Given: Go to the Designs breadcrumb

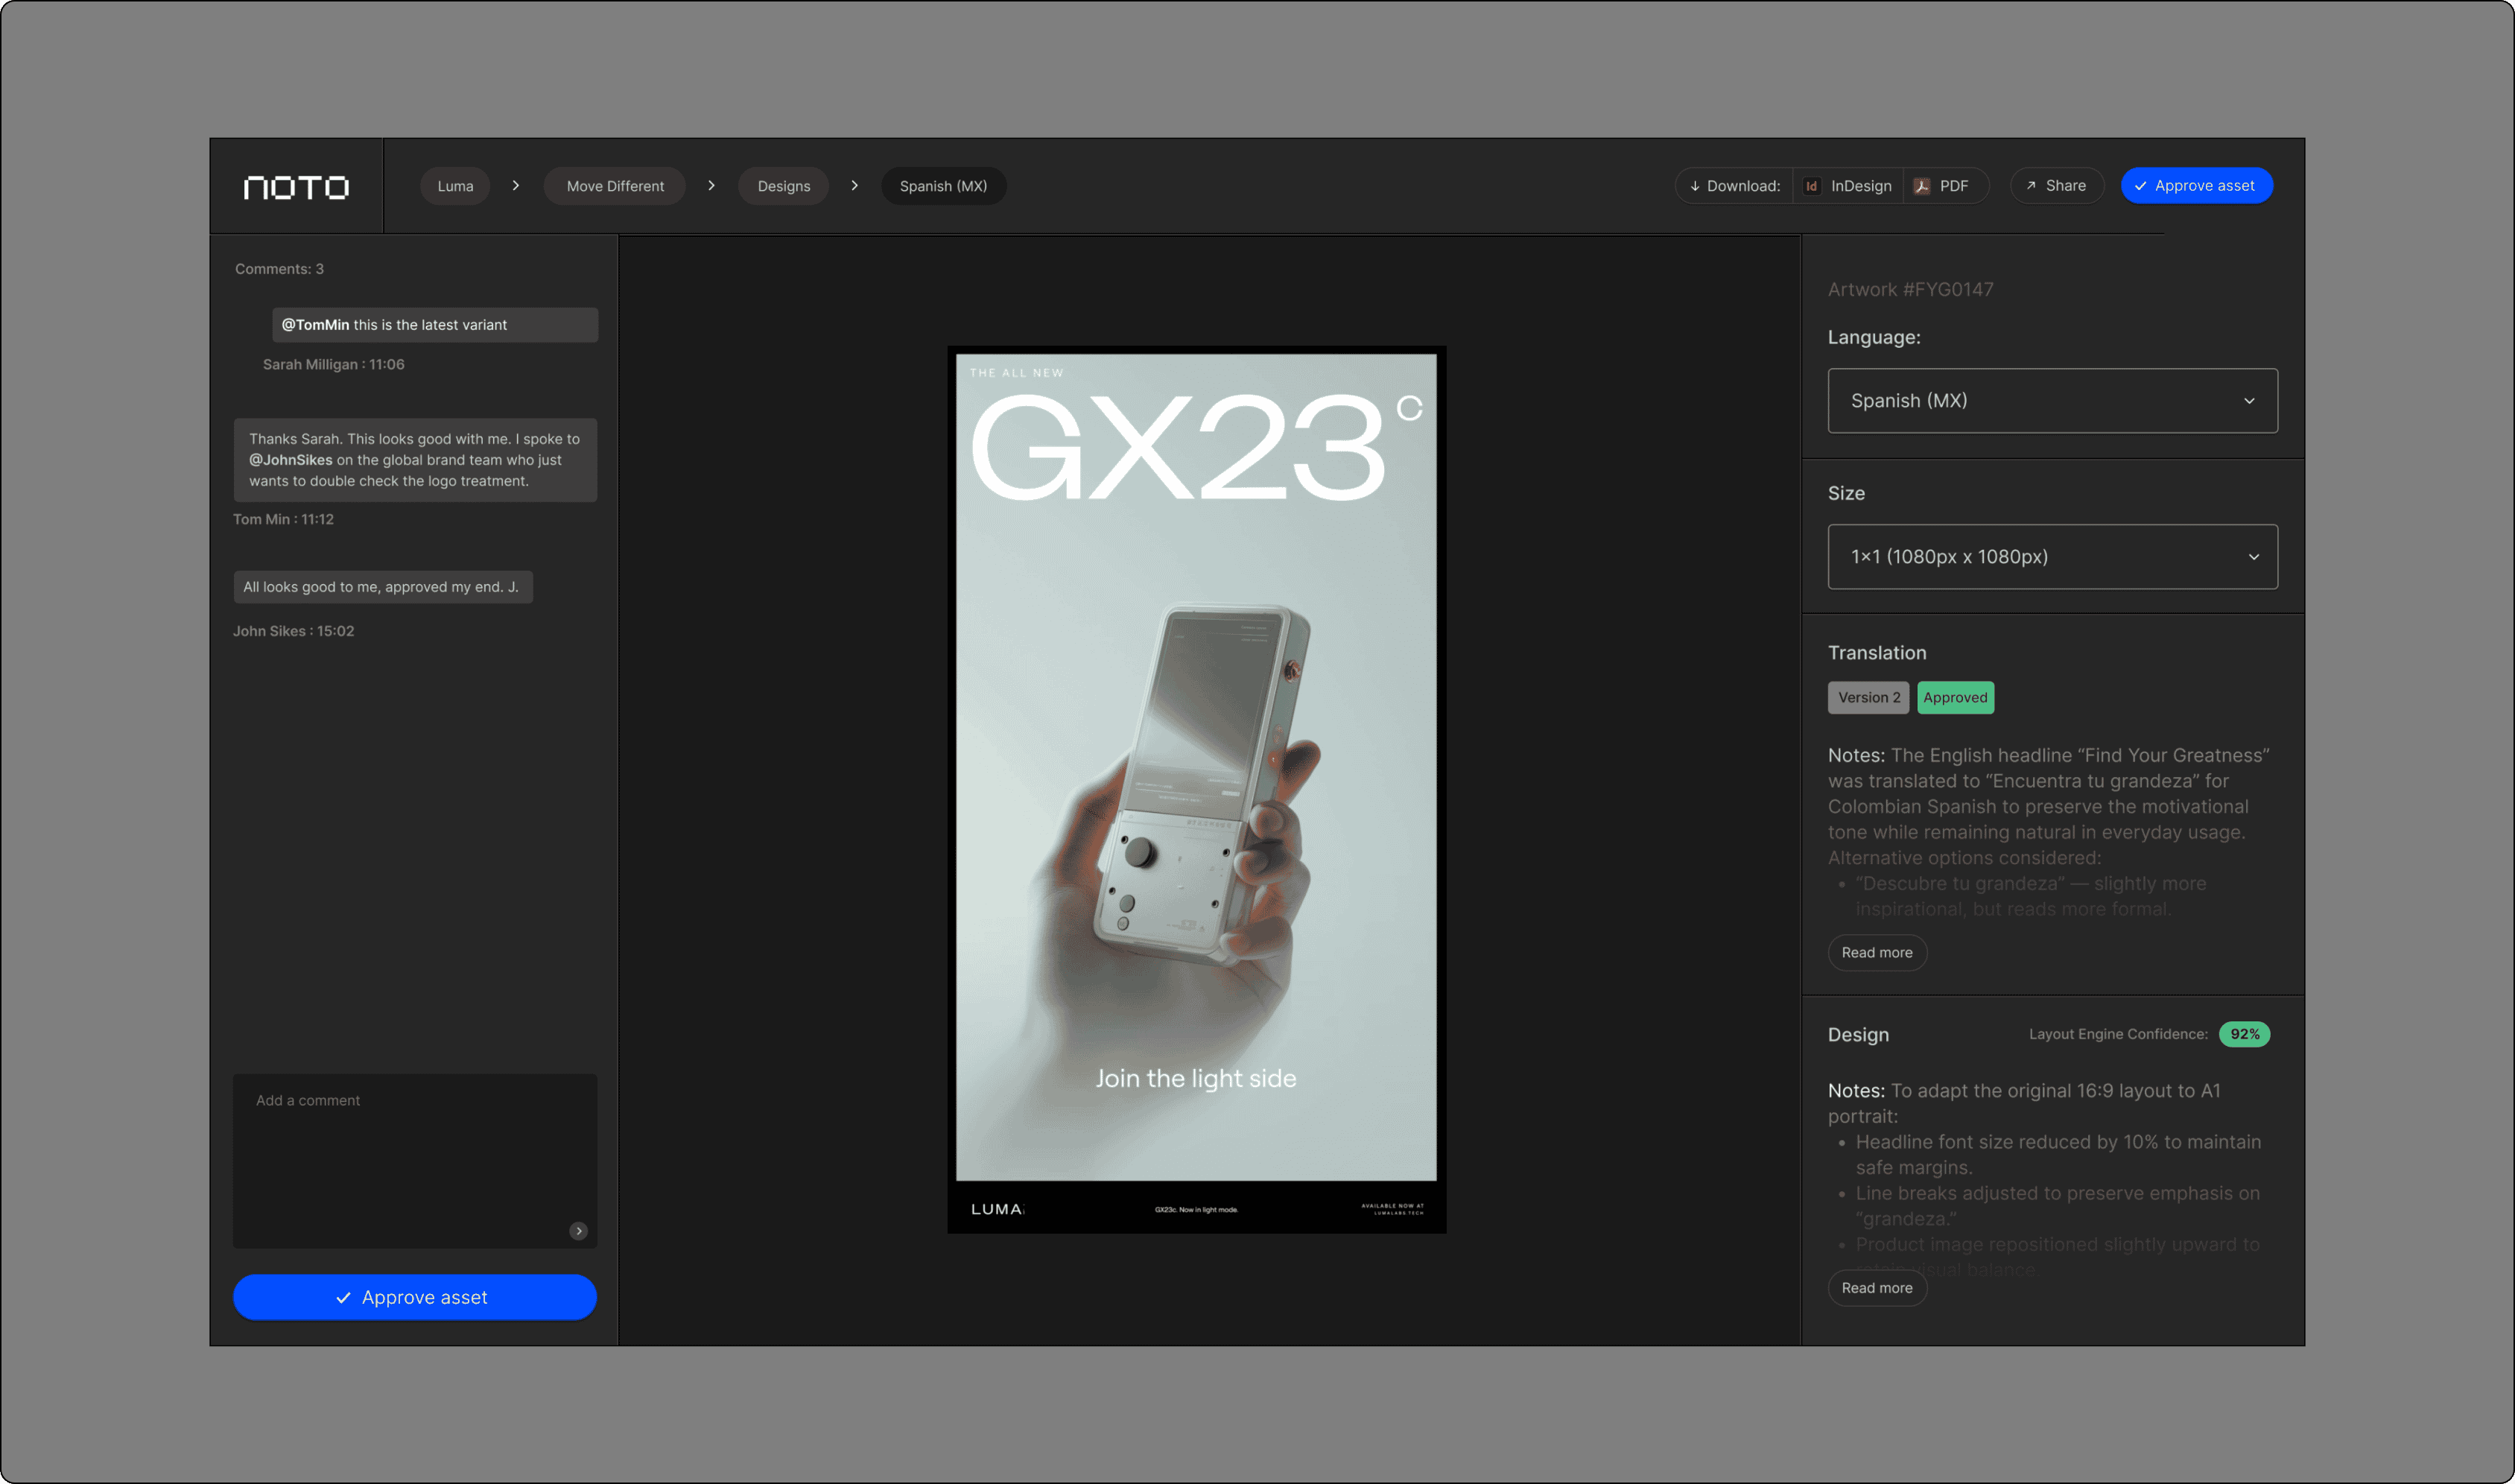Looking at the screenshot, I should (x=783, y=186).
